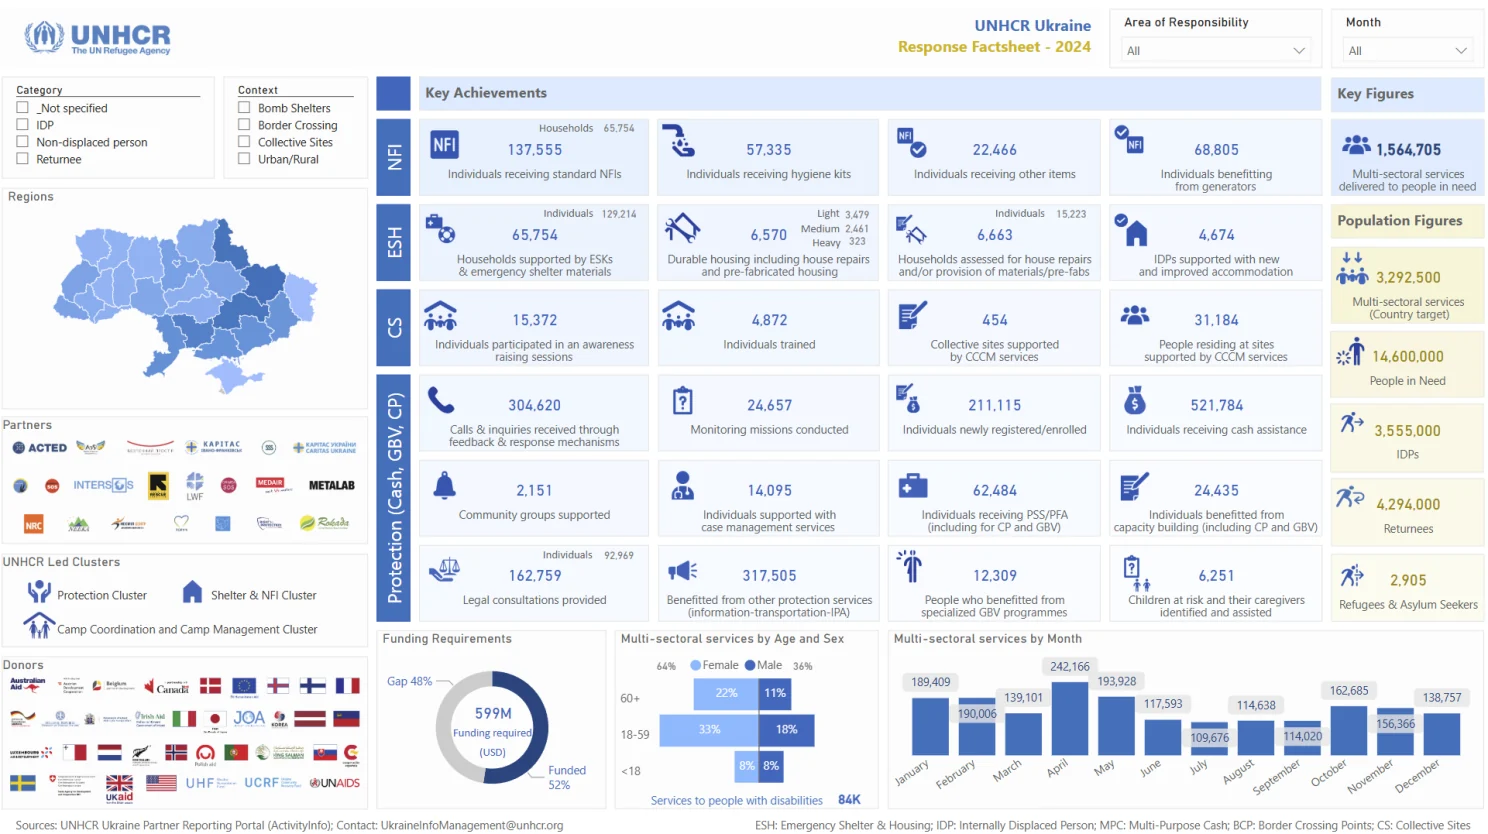Image resolution: width=1488 pixels, height=834 pixels.
Task: Check the Collective Sites checkbox
Action: 244,141
